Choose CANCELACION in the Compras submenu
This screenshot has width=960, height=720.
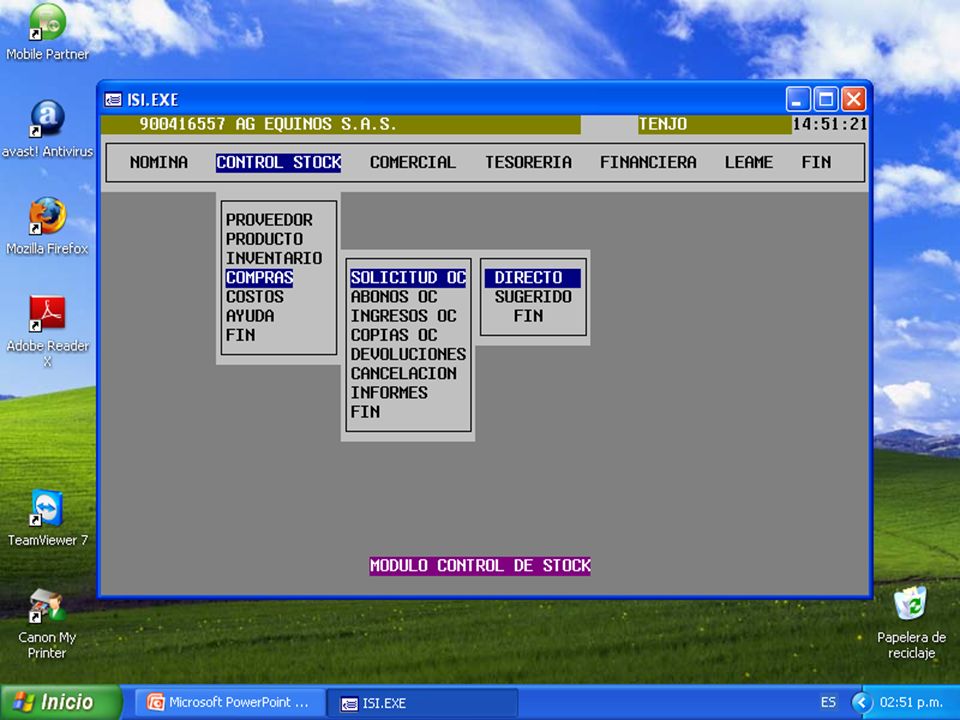403,373
